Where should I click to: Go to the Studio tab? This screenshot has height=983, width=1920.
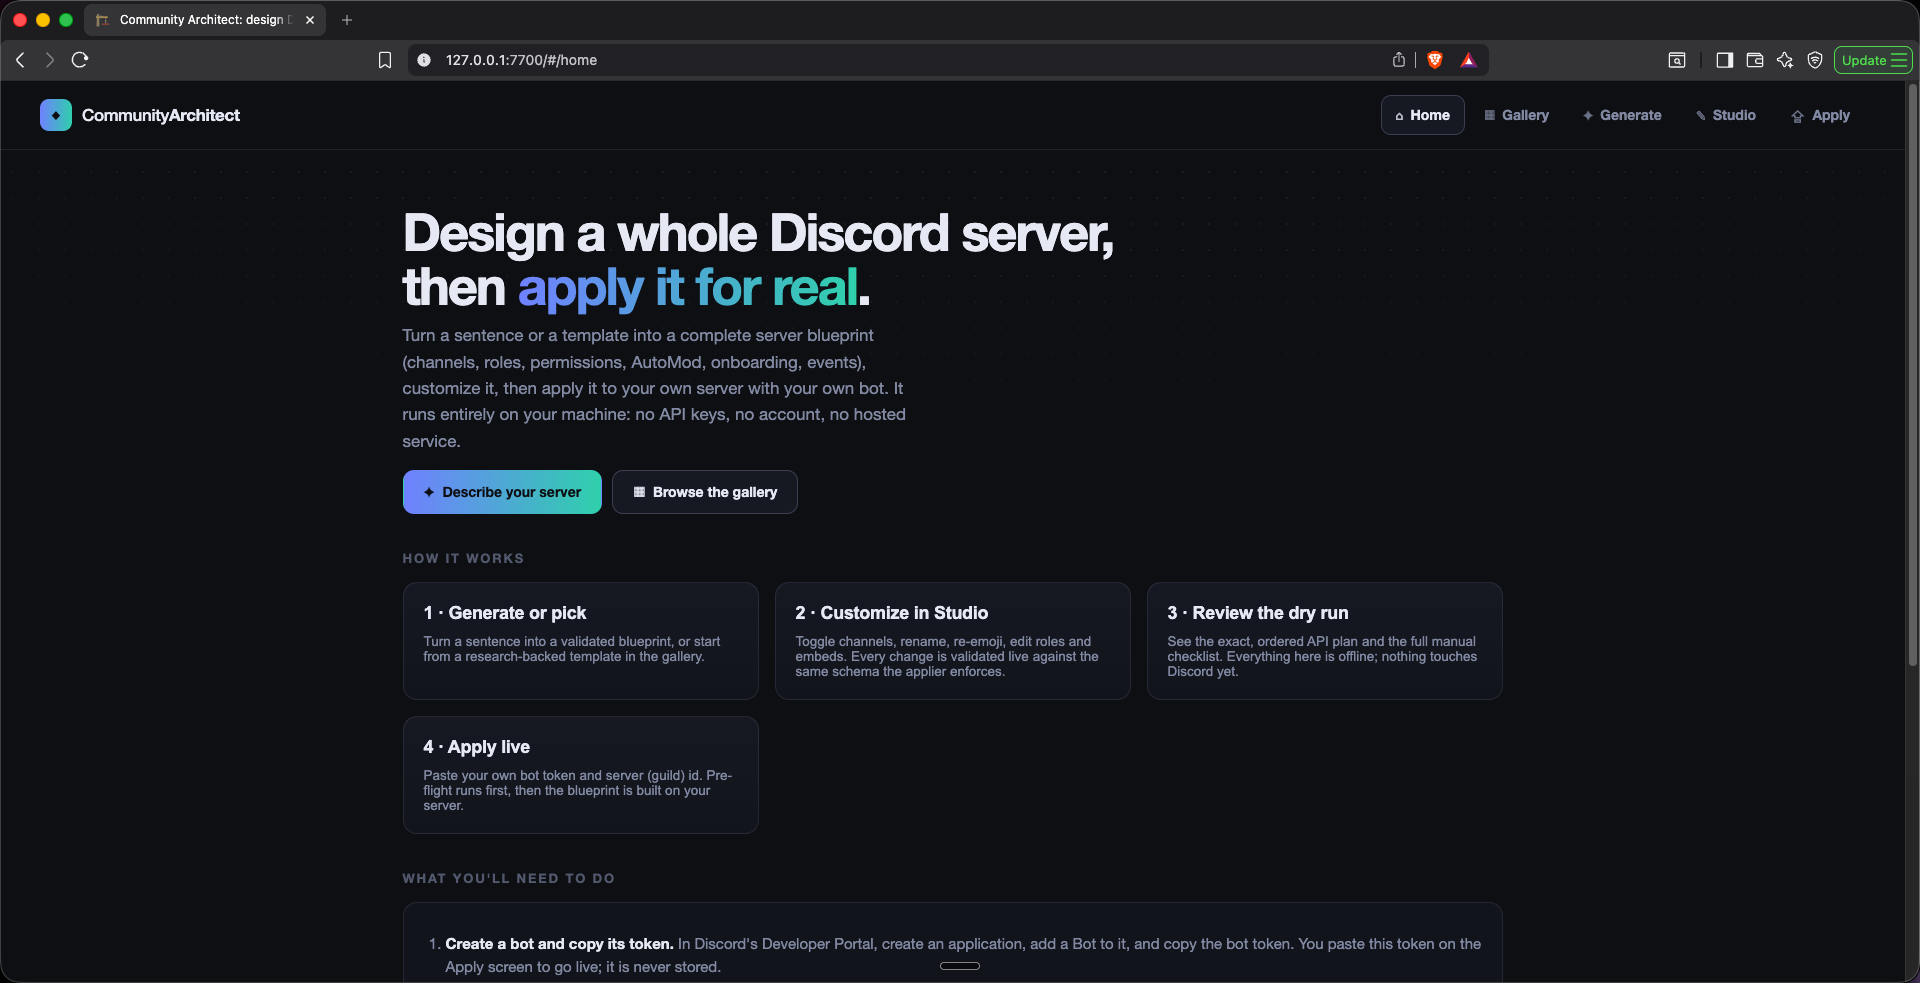tap(1726, 115)
